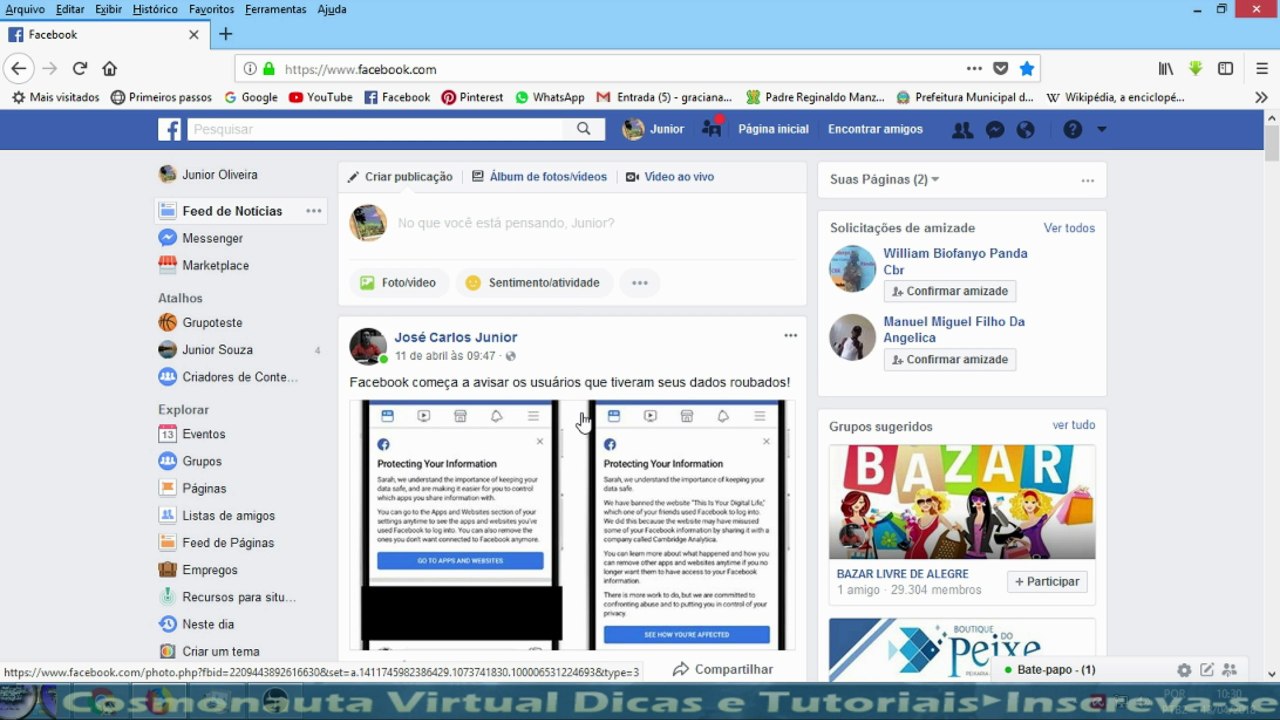Open options dots beside Suas Páginas

click(1087, 180)
